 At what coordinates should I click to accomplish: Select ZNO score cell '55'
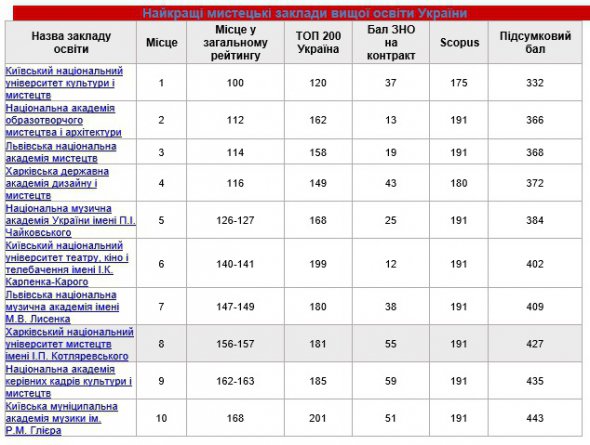(391, 344)
